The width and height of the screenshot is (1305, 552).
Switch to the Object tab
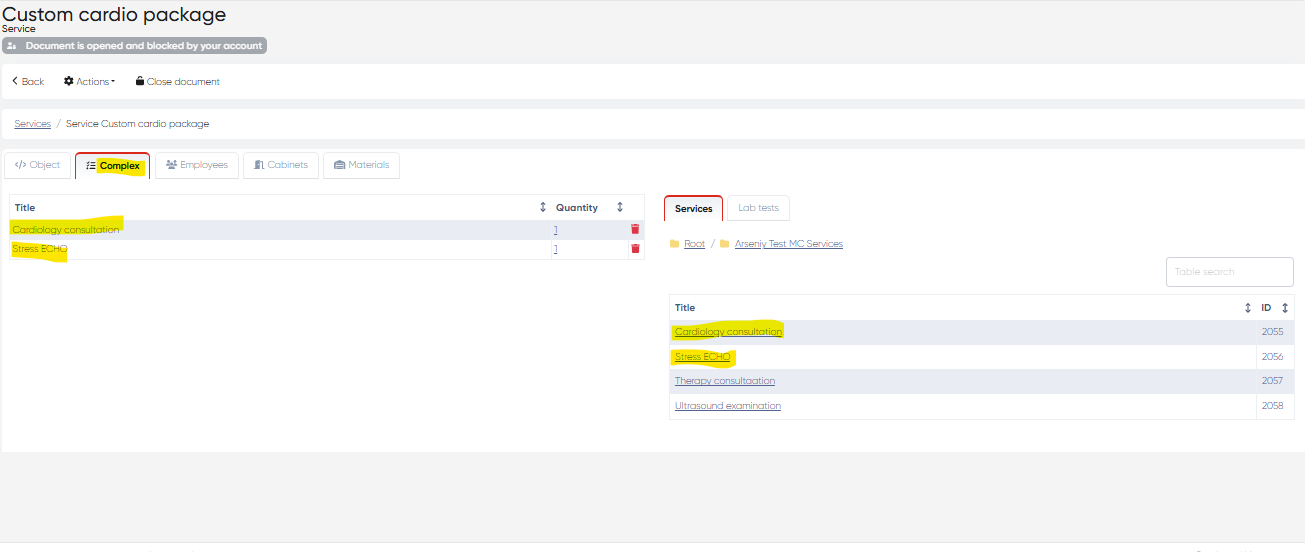click(x=38, y=165)
